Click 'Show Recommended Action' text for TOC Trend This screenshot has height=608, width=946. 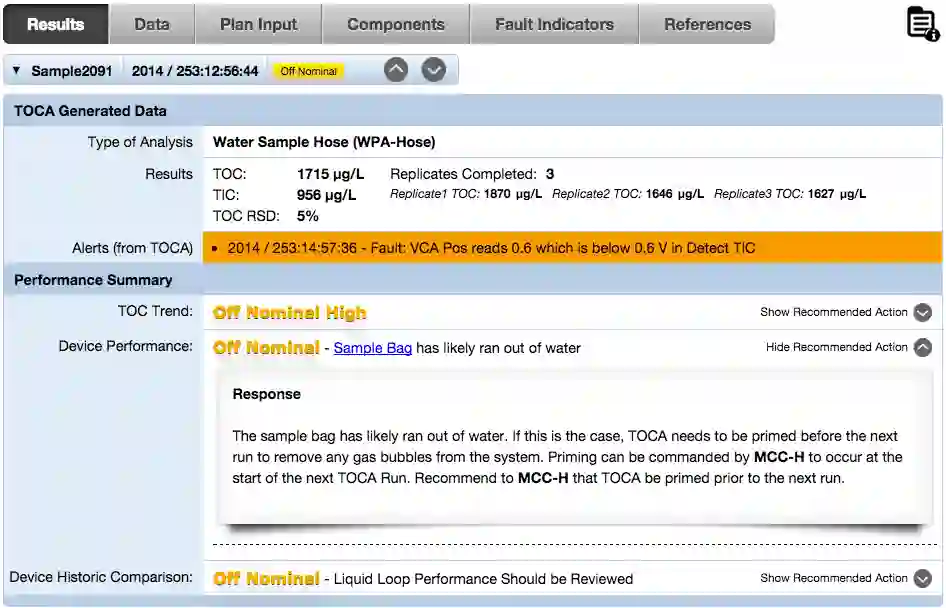[x=834, y=312]
